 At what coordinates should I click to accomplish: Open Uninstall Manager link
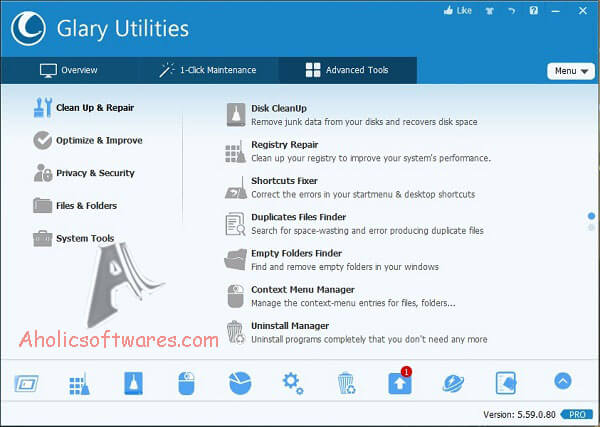tap(290, 326)
